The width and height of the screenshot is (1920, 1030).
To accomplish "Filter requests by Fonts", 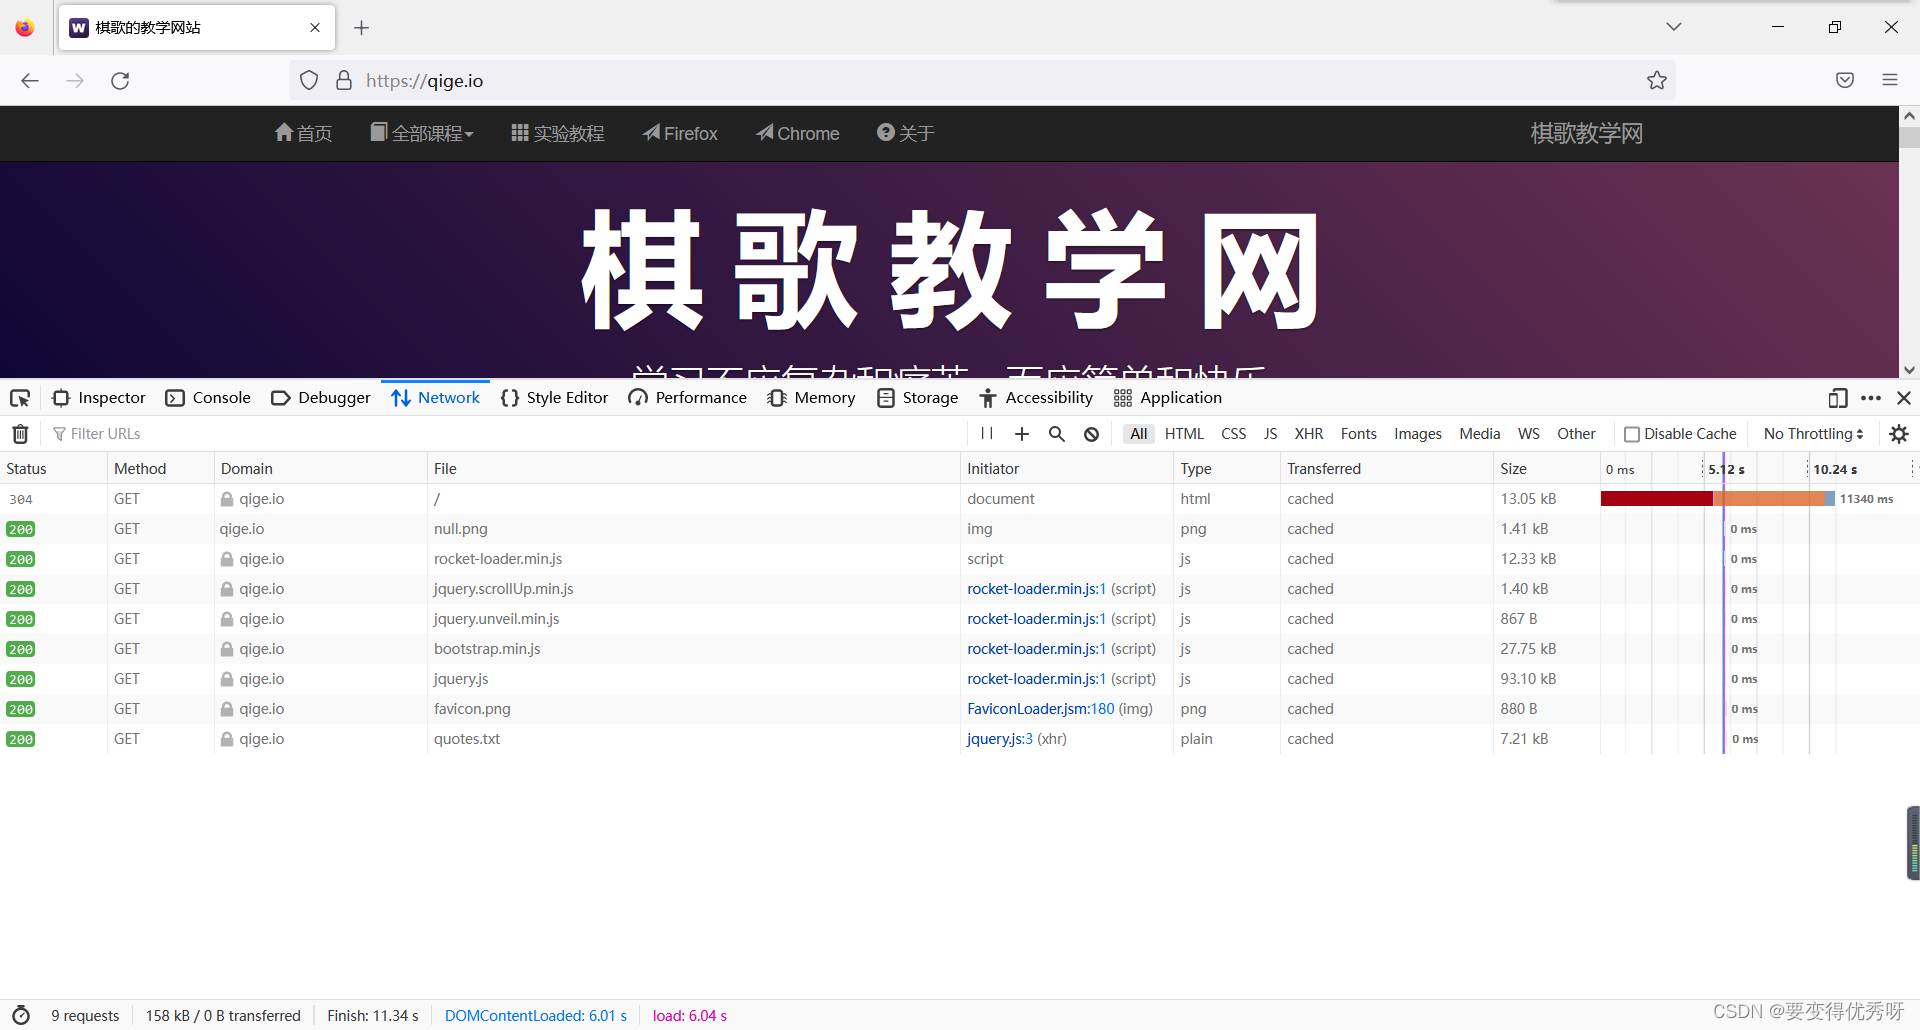I will 1359,434.
